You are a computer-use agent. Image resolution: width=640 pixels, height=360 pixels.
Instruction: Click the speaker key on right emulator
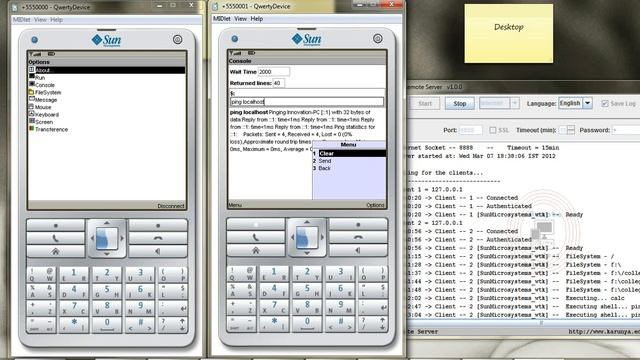click(x=358, y=250)
